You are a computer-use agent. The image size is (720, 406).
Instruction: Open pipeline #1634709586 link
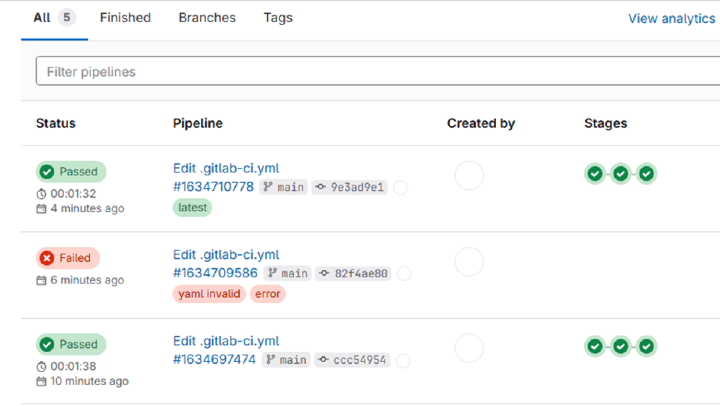(x=215, y=273)
